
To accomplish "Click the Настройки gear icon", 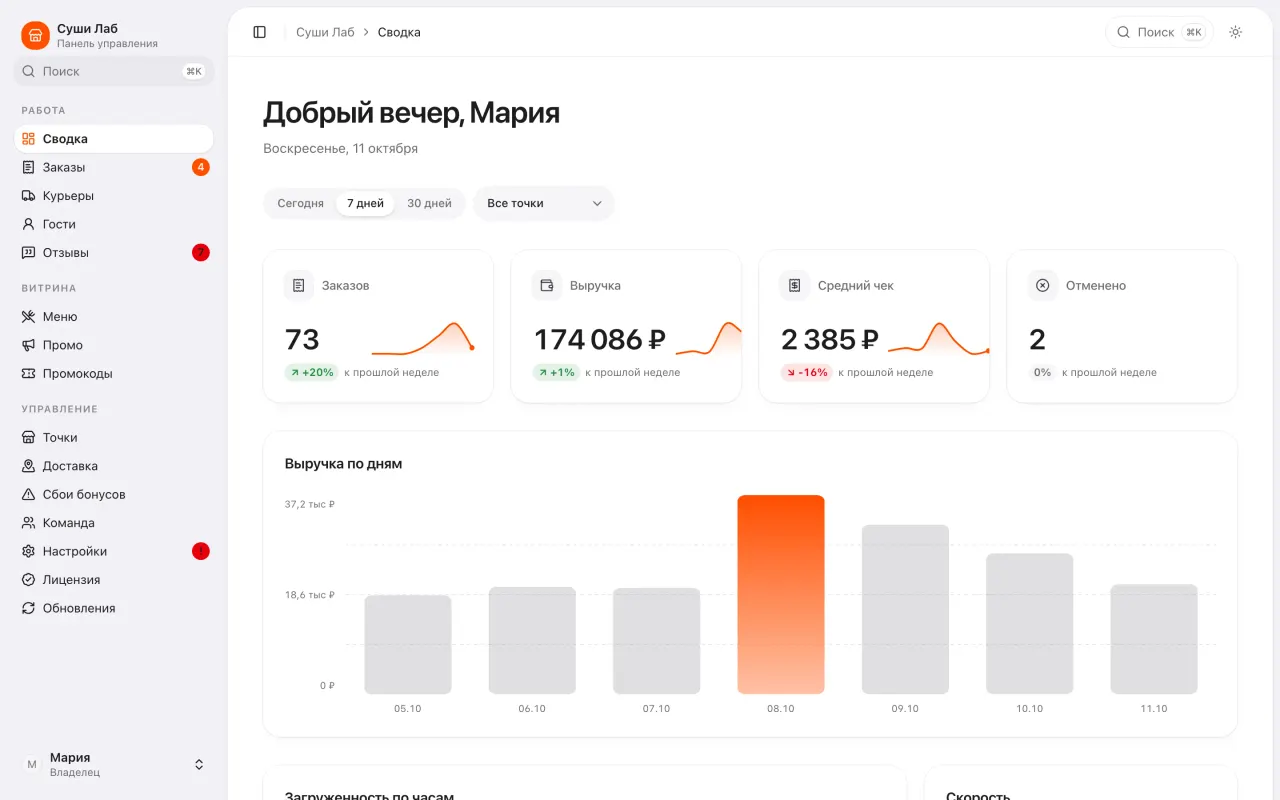I will coord(29,552).
